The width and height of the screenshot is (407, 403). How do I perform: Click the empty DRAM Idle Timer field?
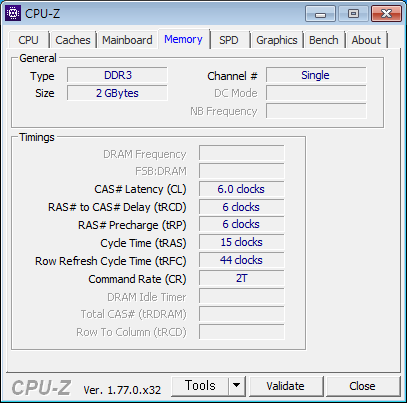tap(242, 296)
